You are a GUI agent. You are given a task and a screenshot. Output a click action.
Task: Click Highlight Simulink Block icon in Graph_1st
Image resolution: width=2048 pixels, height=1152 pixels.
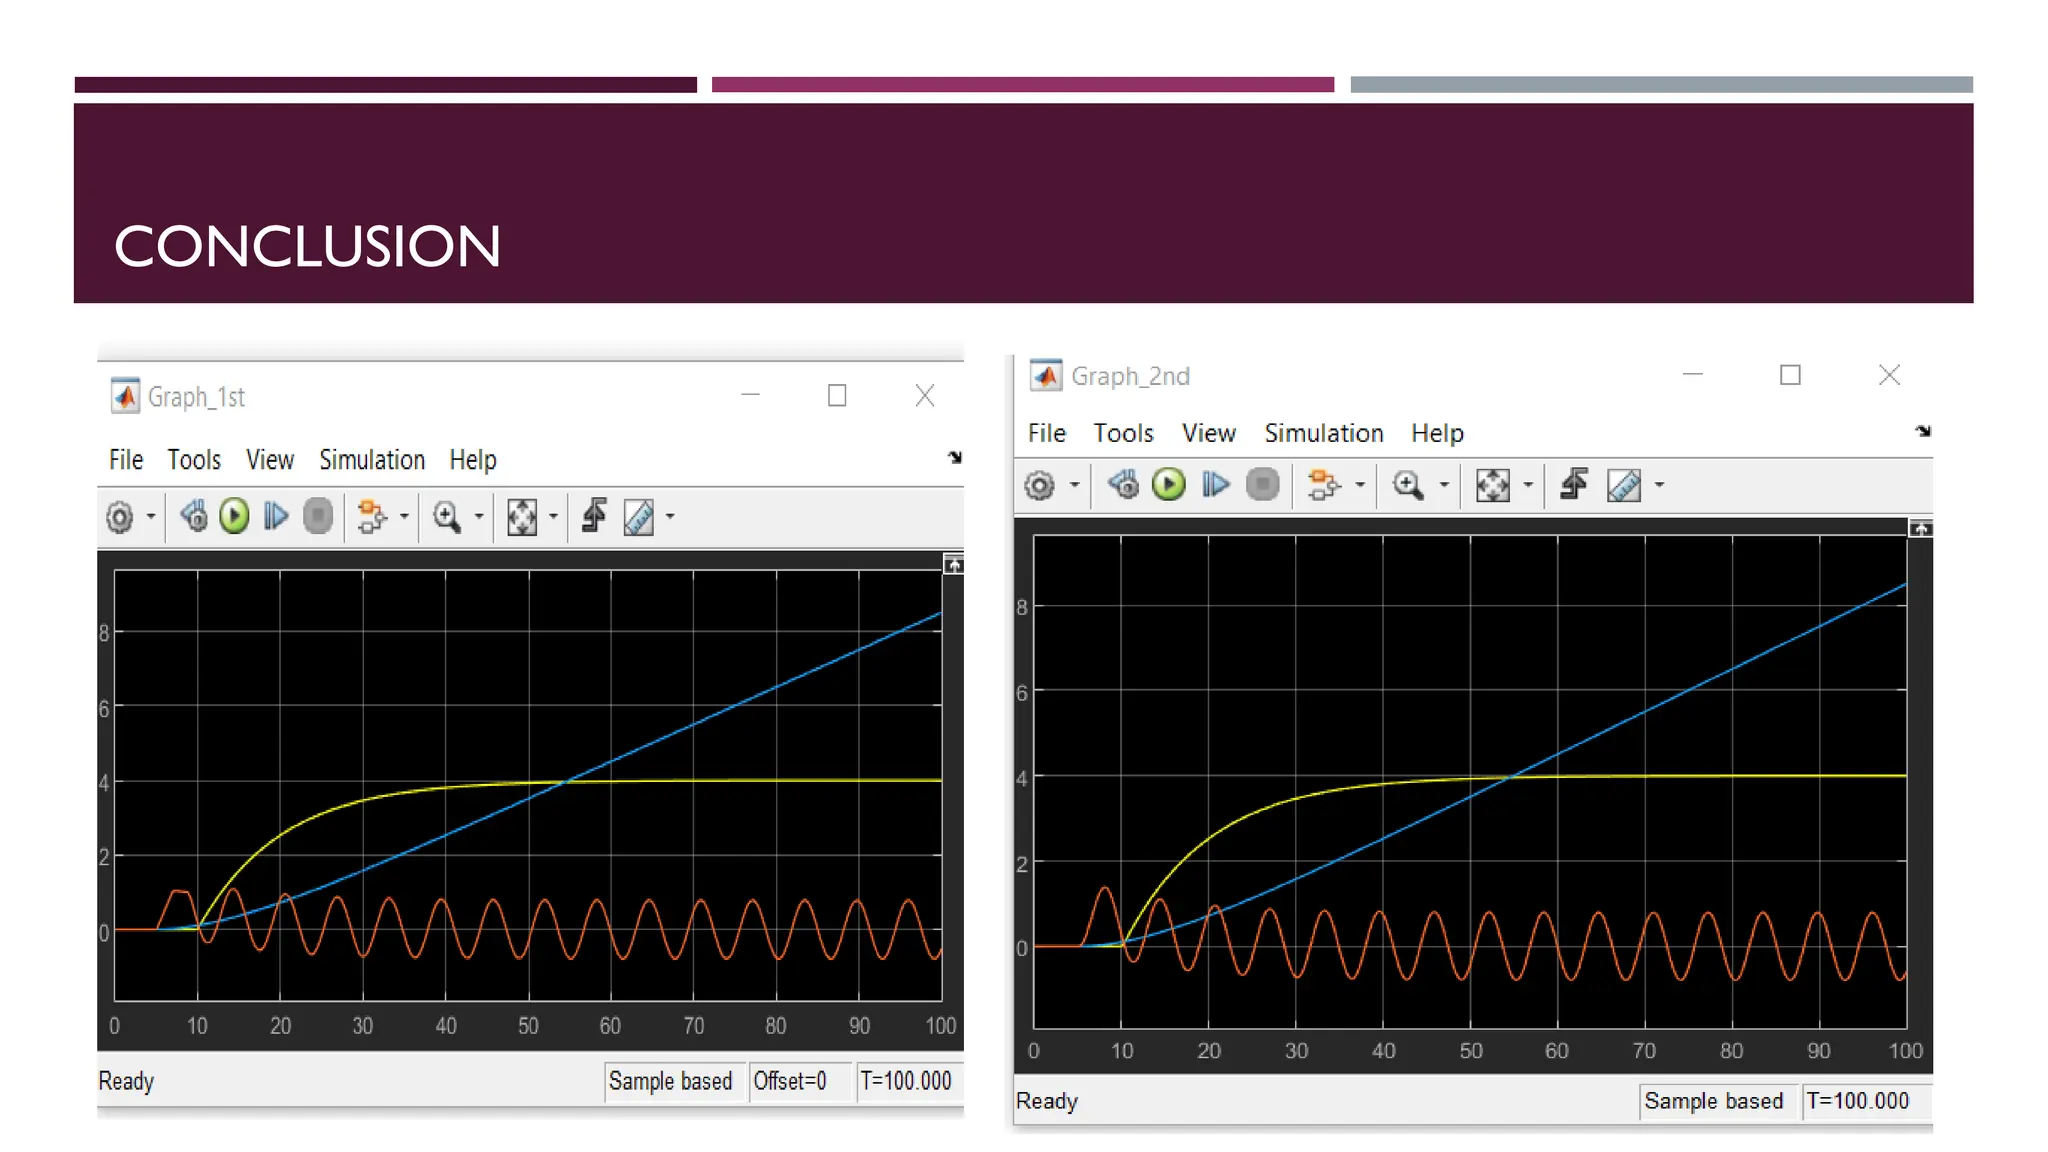(371, 517)
